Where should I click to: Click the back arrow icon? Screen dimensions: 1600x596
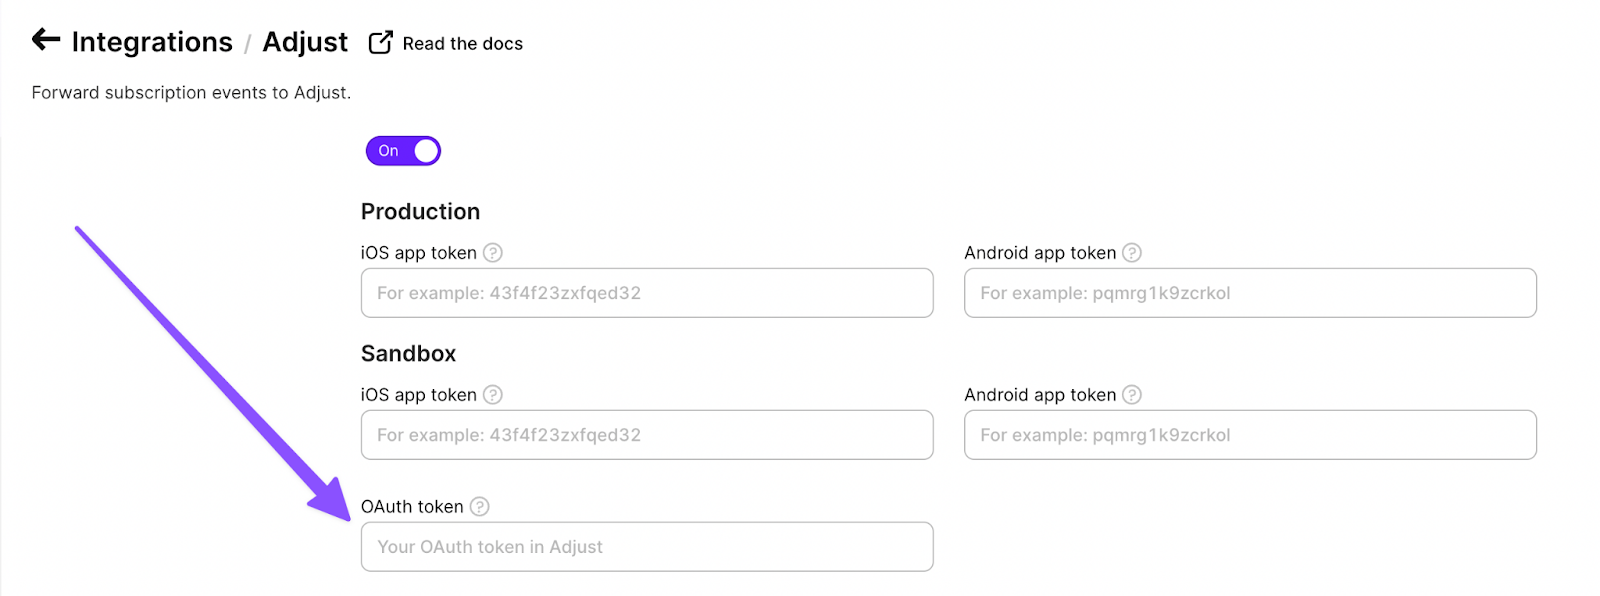46,40
